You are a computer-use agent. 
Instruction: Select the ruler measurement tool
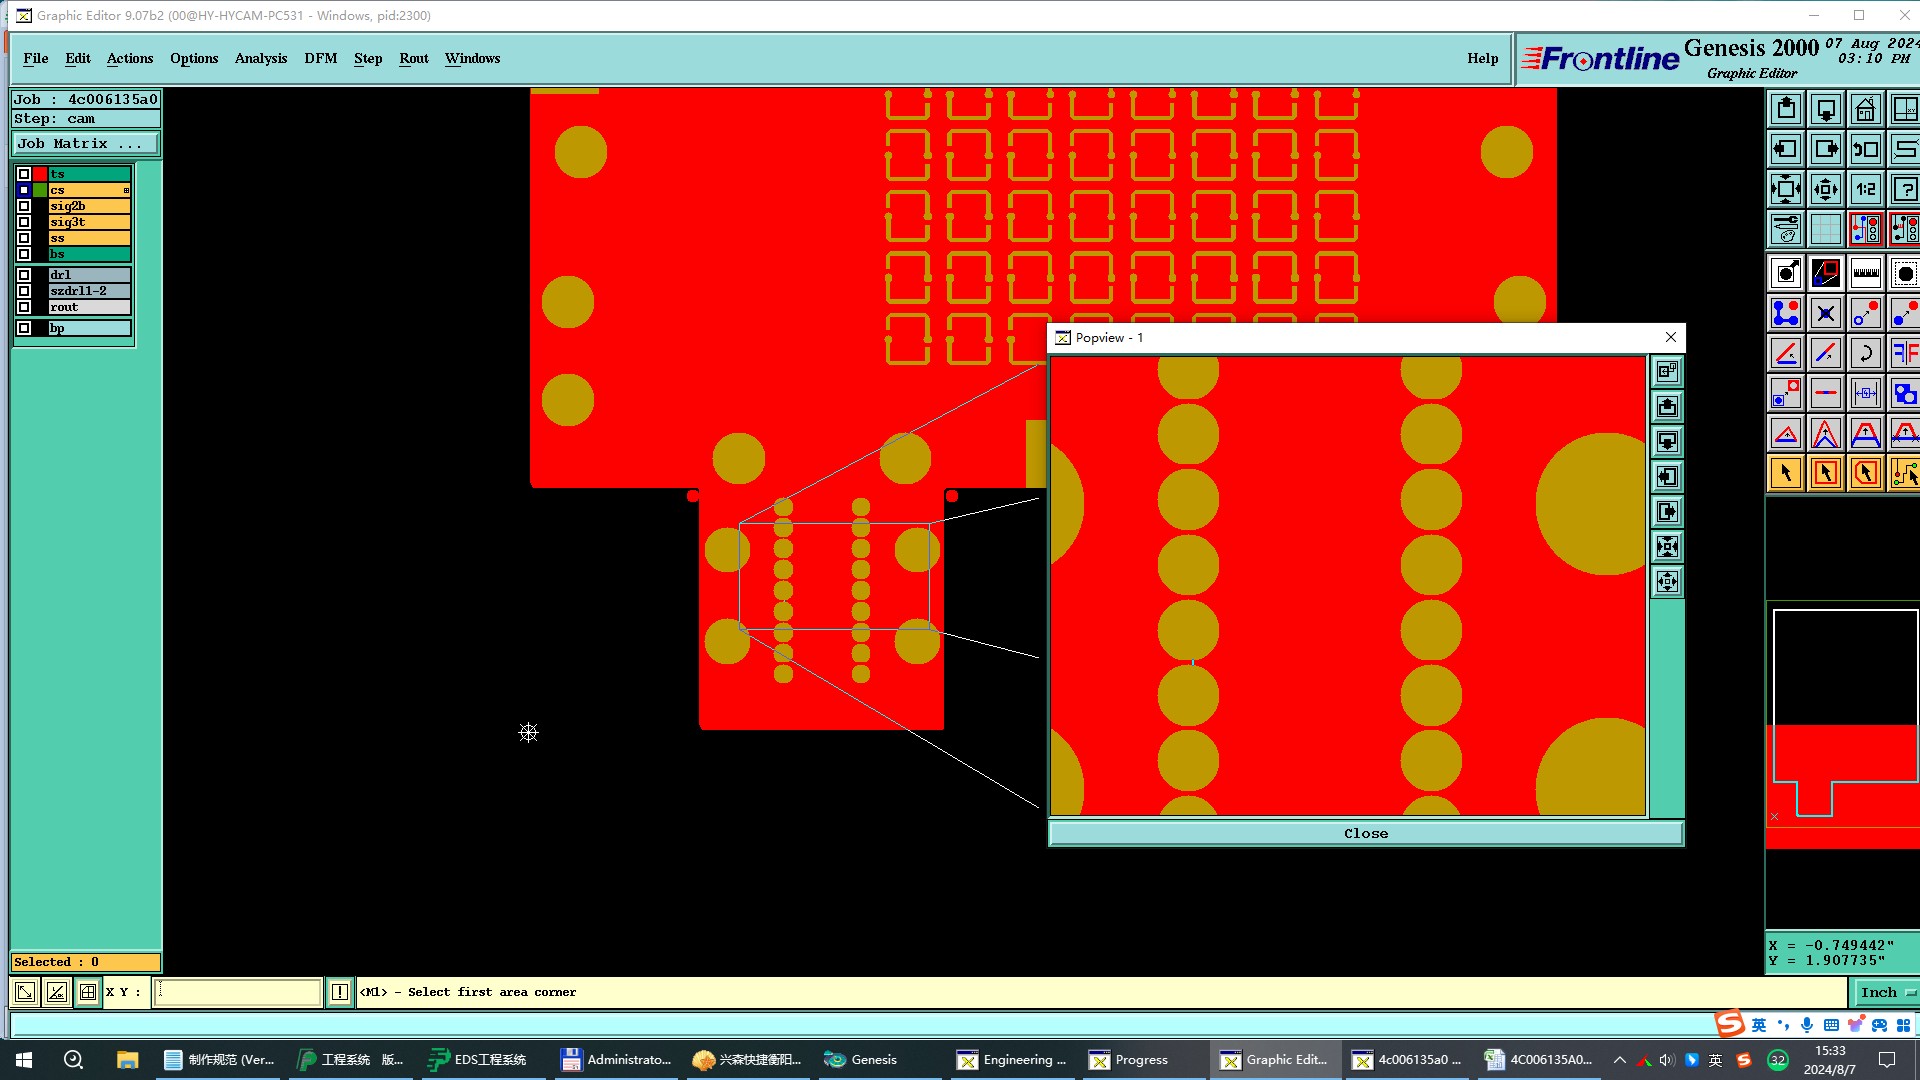point(1865,273)
